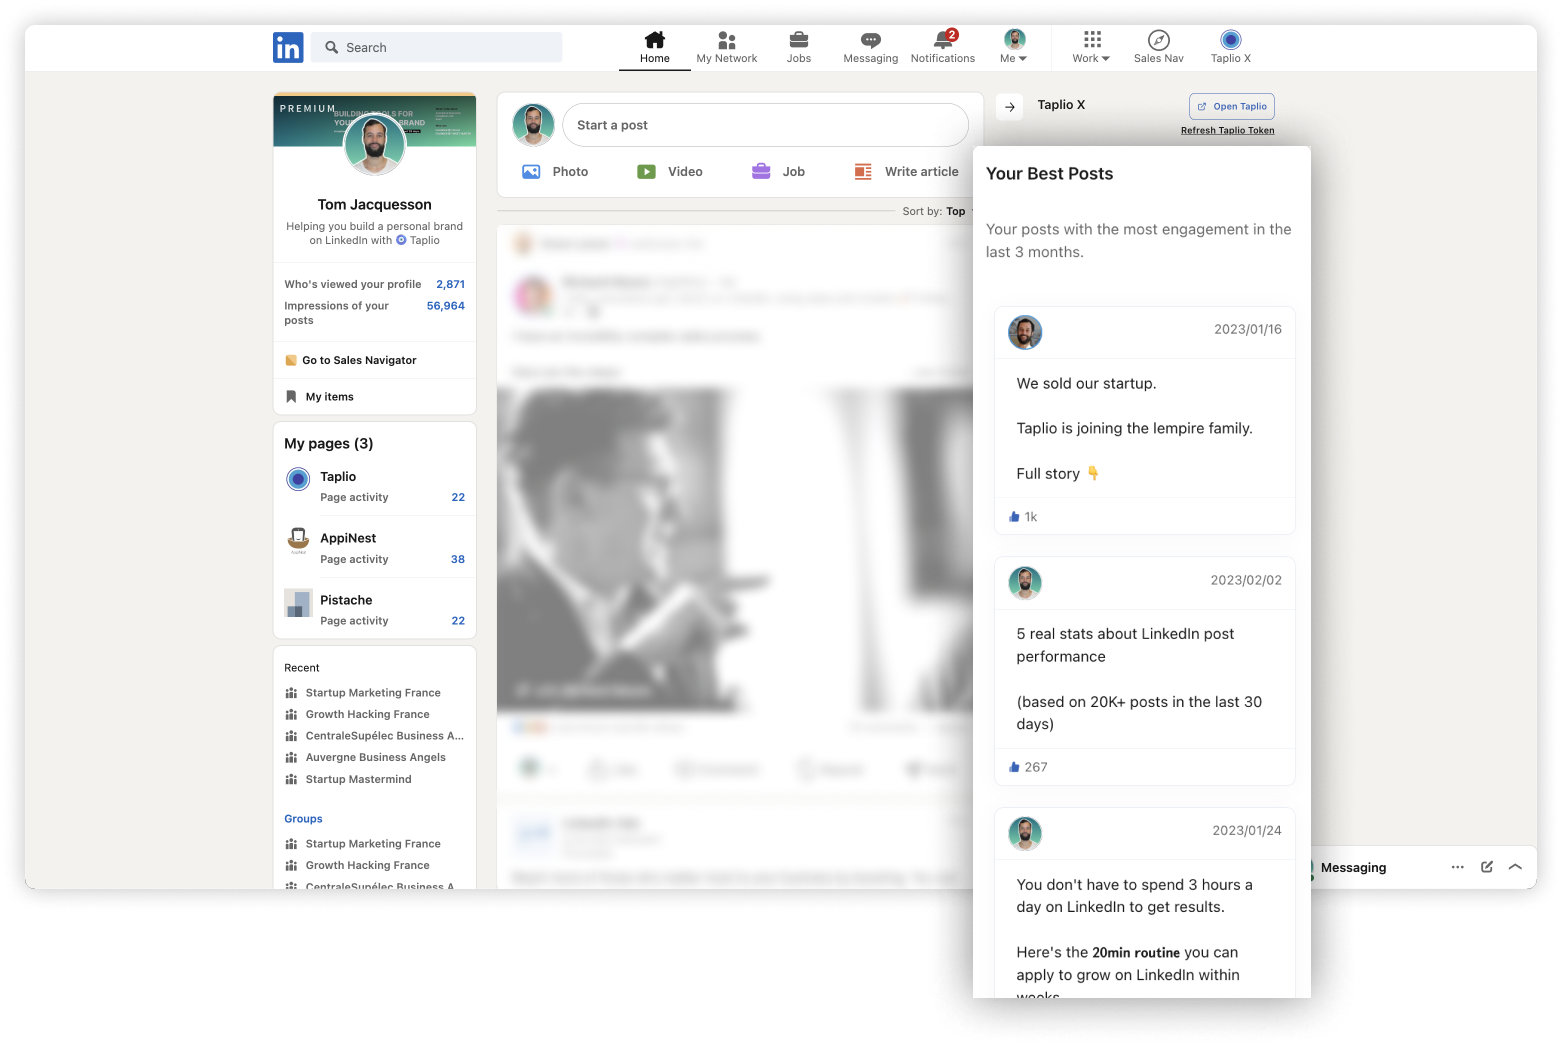This screenshot has height=1048, width=1562.
Task: Open CentraleSupélec Business A... in Recent
Action: tap(385, 736)
